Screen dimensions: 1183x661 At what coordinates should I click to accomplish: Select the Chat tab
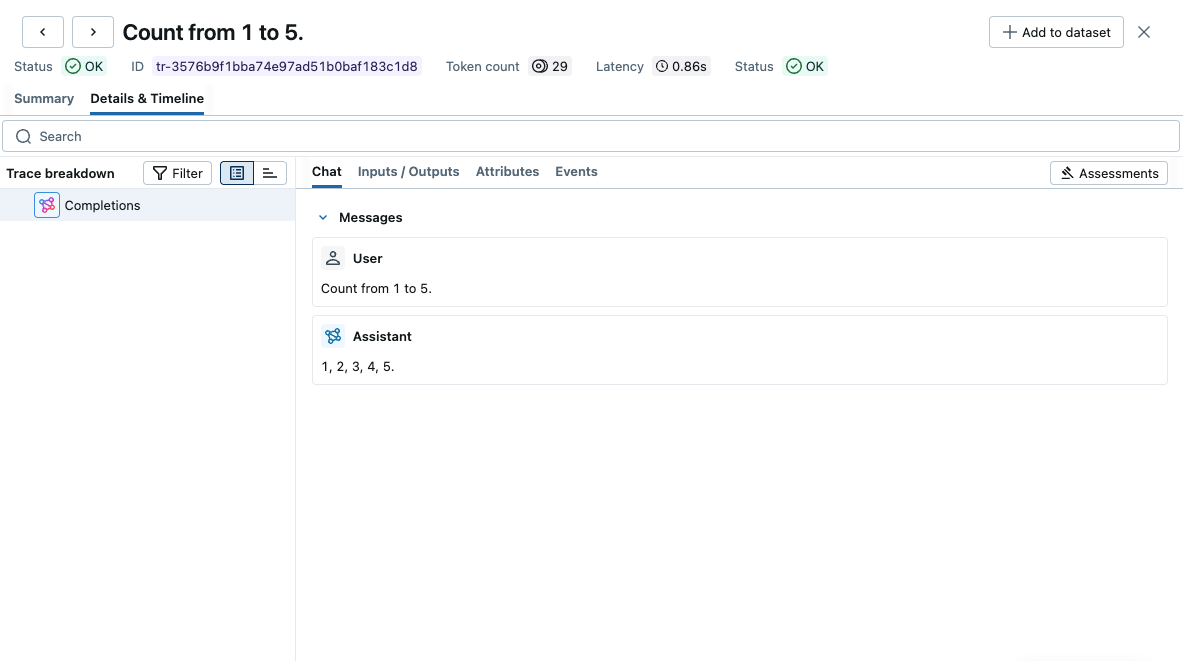click(x=326, y=171)
